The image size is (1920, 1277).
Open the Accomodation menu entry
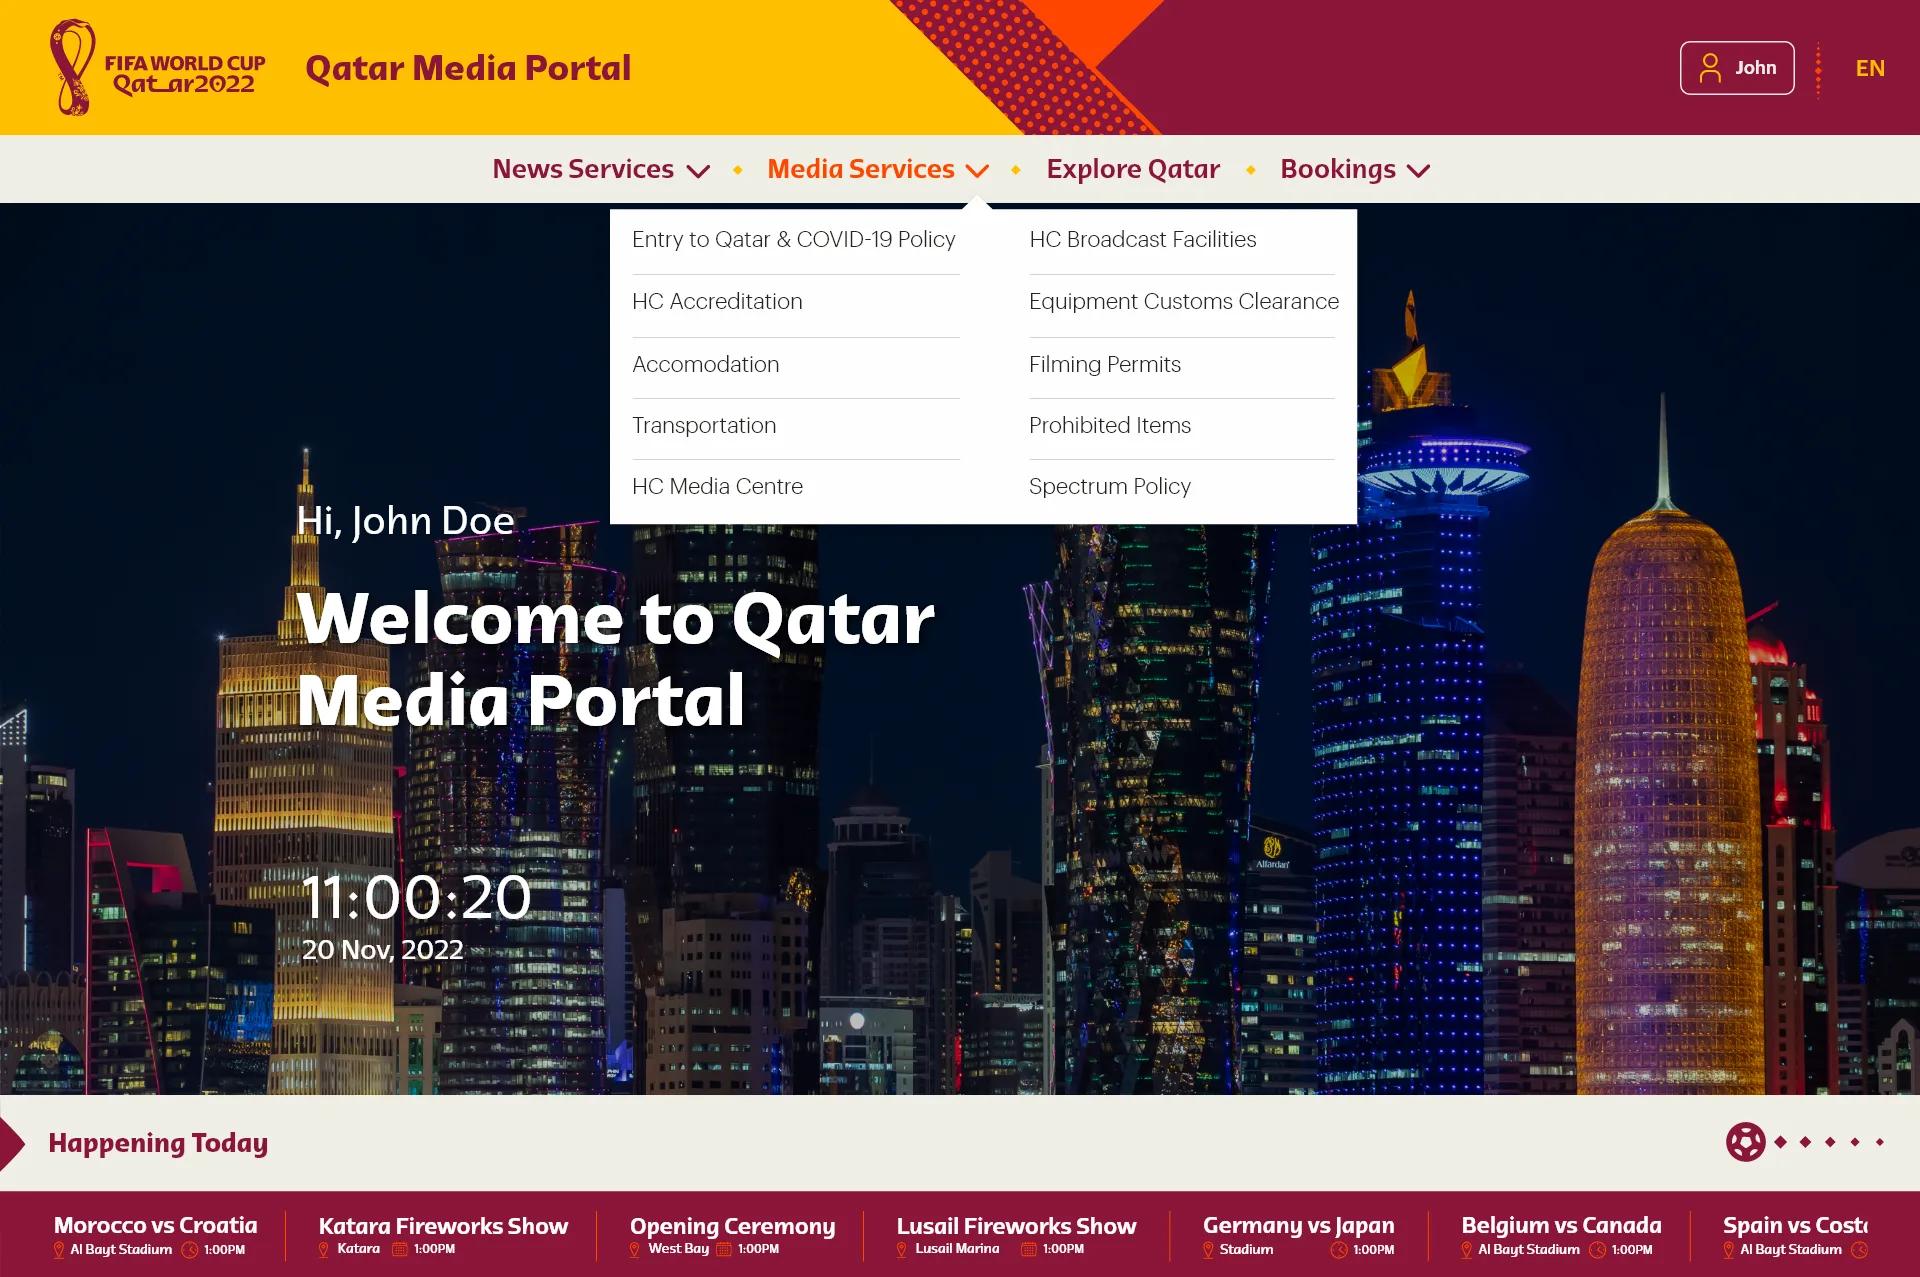click(706, 365)
